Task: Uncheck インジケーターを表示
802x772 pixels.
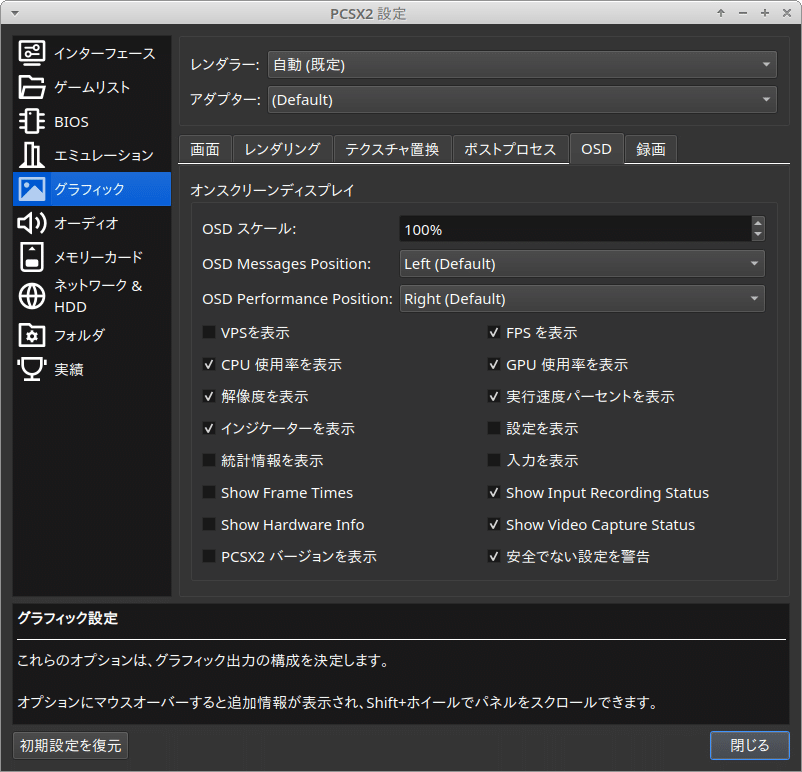Action: pyautogui.click(x=209, y=428)
